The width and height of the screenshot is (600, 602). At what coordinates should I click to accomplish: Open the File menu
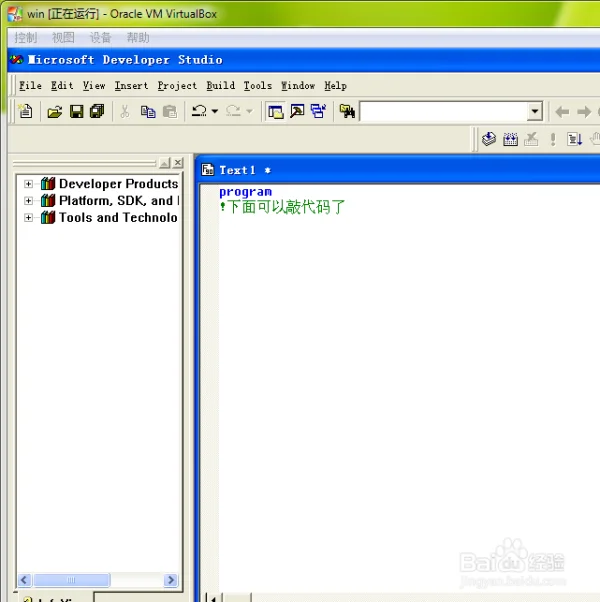[30, 85]
